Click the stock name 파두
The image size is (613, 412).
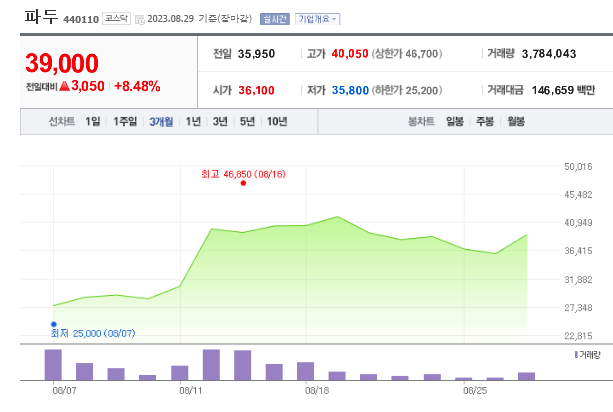click(41, 17)
